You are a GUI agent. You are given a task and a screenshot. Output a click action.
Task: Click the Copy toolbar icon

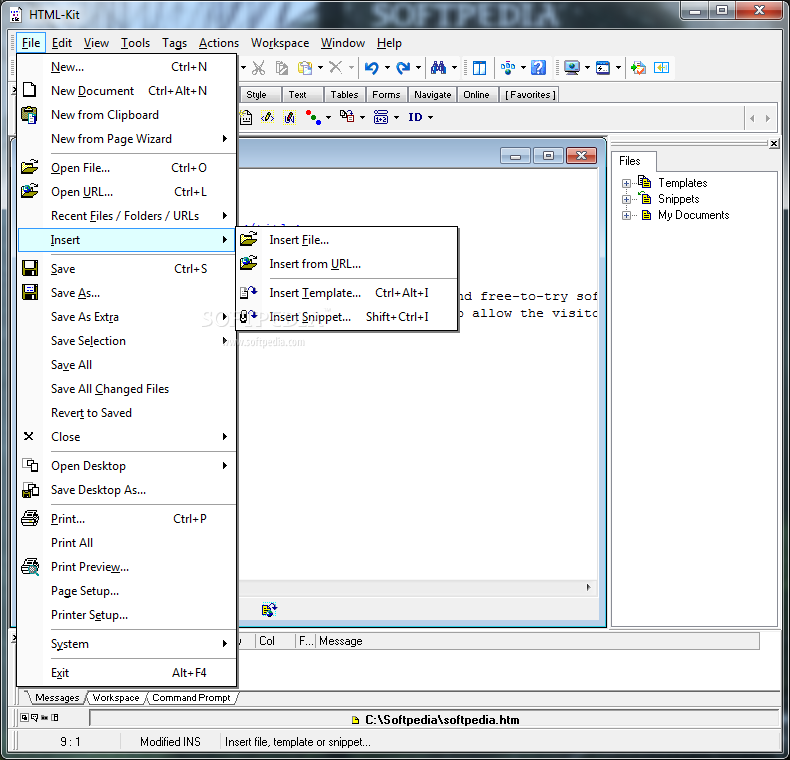282,68
